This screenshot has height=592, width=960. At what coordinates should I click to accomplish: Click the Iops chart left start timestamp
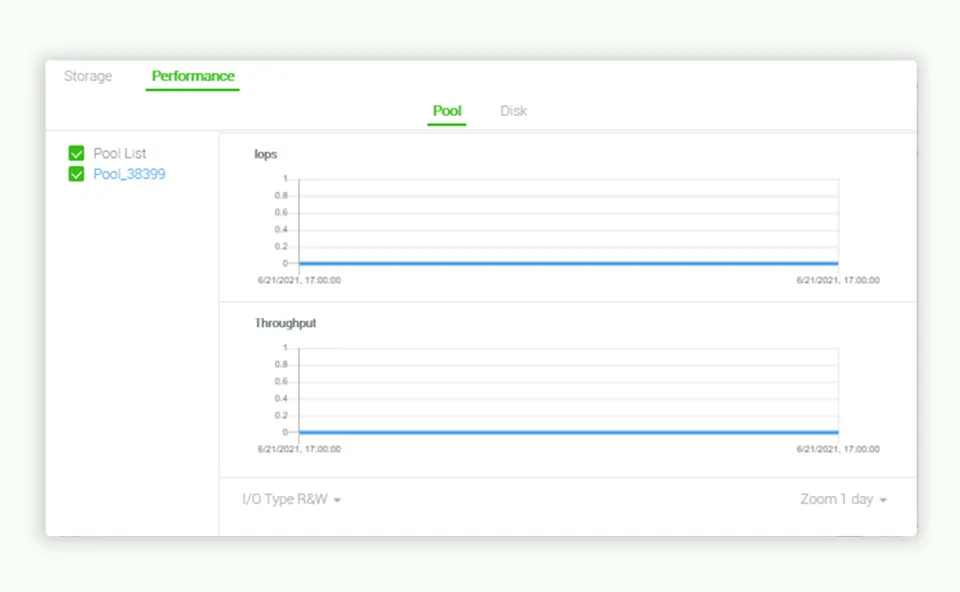pyautogui.click(x=299, y=280)
